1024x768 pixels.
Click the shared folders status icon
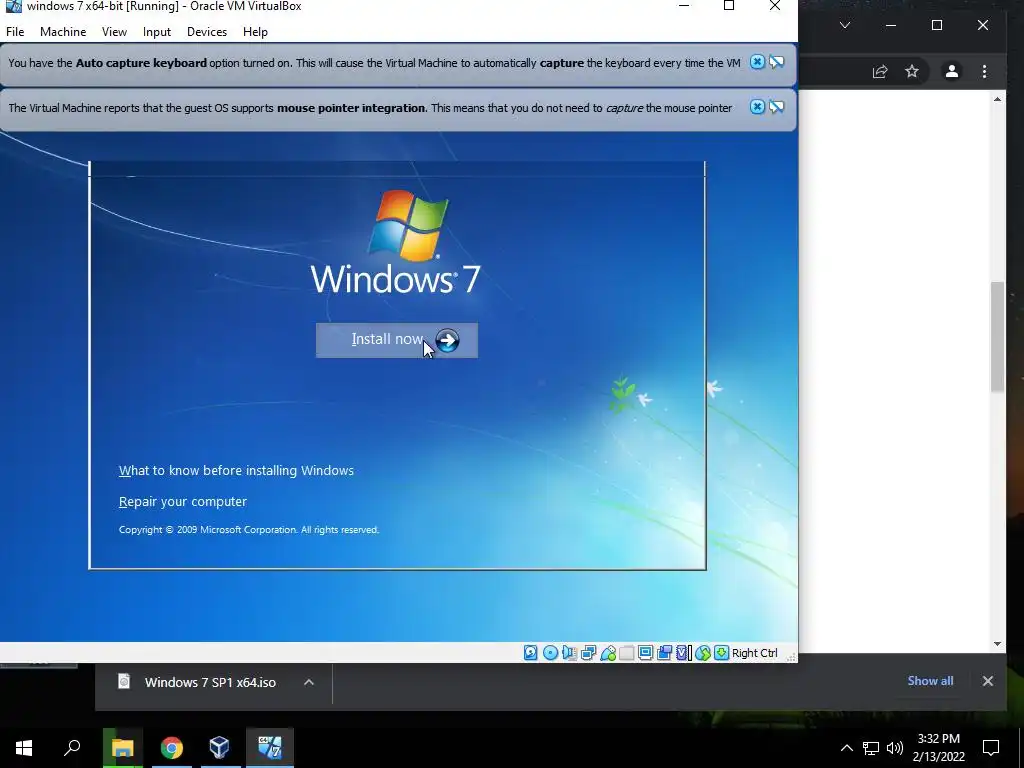coord(626,653)
